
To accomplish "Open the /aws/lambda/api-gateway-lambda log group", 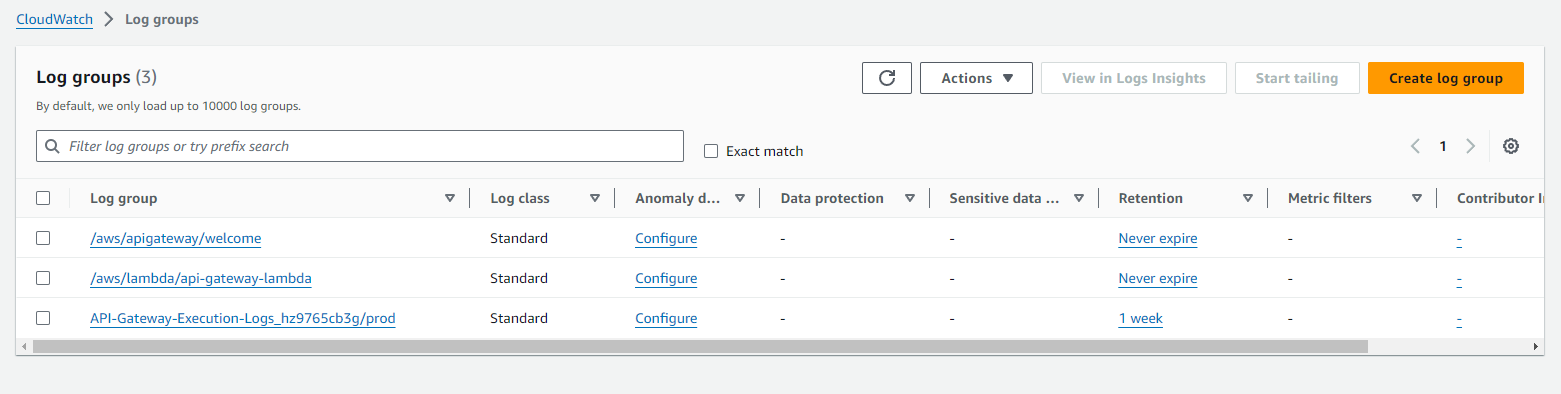I will pos(202,278).
